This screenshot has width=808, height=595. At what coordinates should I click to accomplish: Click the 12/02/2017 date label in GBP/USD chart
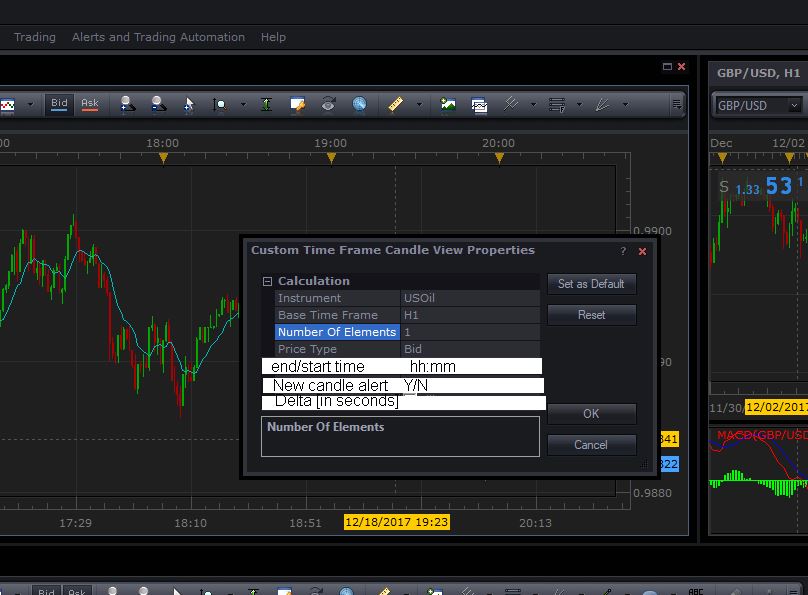click(x=777, y=407)
